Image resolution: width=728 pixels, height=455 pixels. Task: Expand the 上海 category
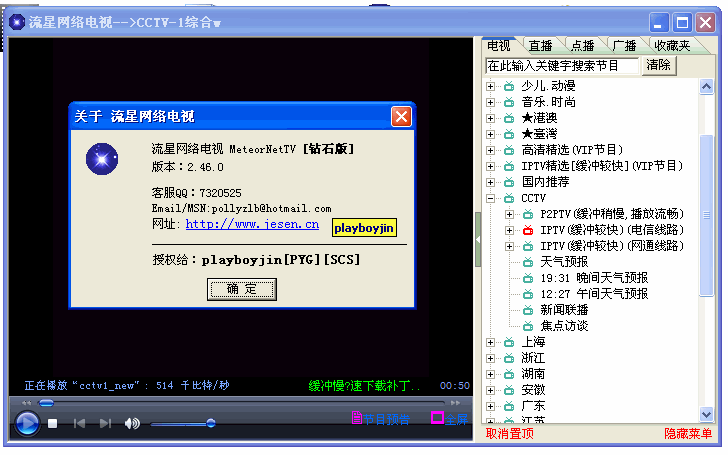tap(490, 342)
